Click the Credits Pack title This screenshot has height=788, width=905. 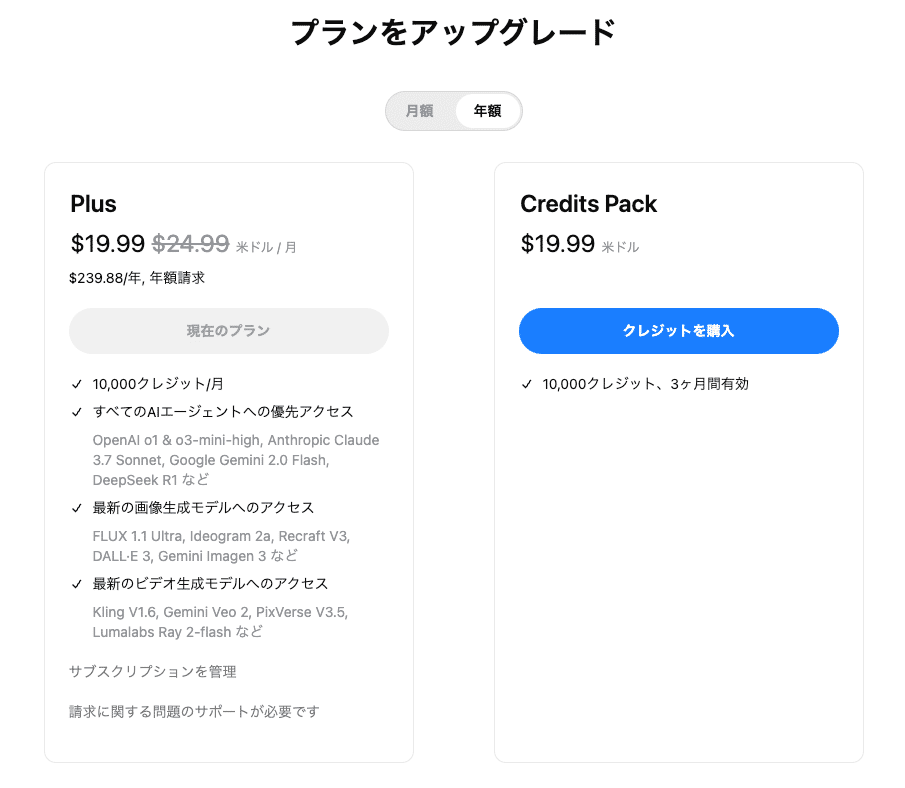click(588, 204)
